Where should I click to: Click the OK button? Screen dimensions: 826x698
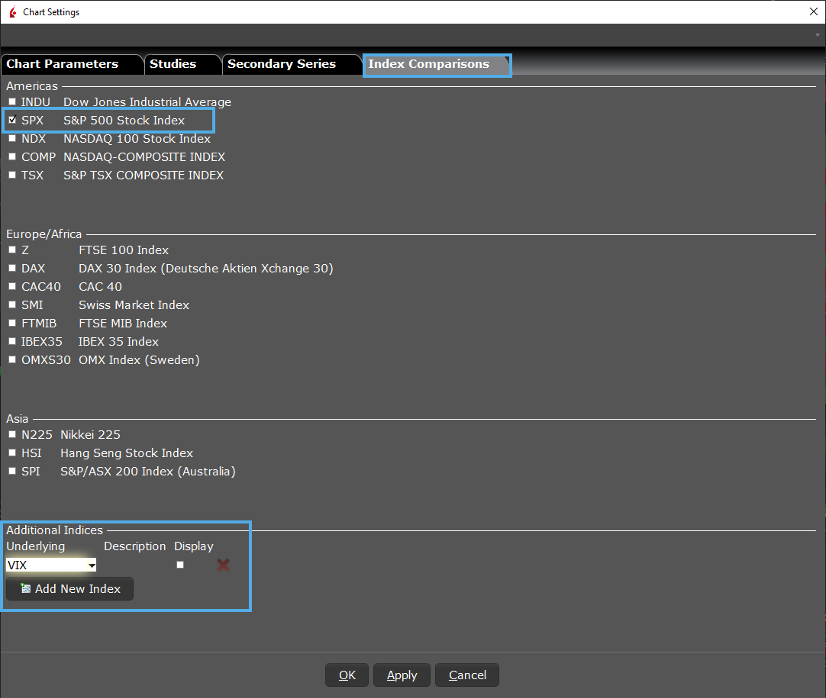[347, 675]
